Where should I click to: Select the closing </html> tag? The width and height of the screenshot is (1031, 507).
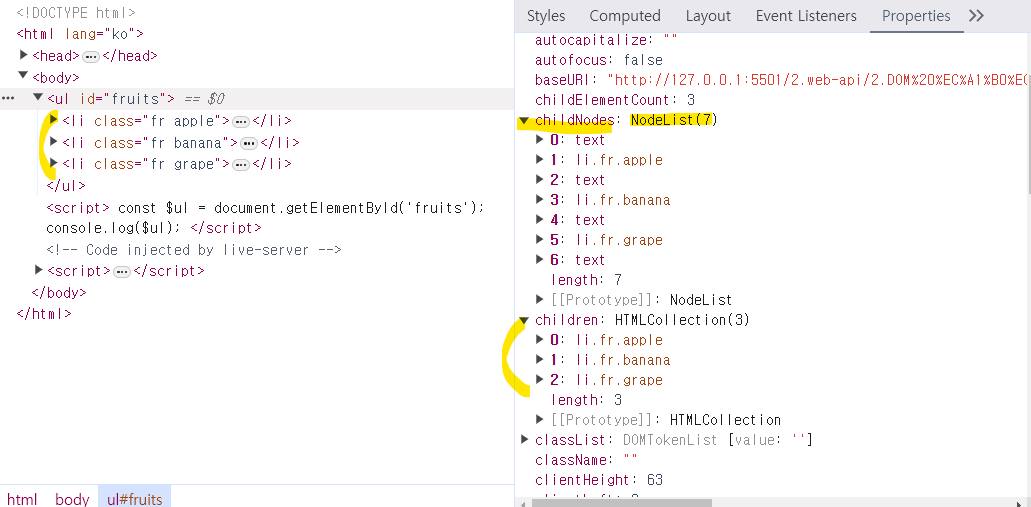tap(43, 314)
